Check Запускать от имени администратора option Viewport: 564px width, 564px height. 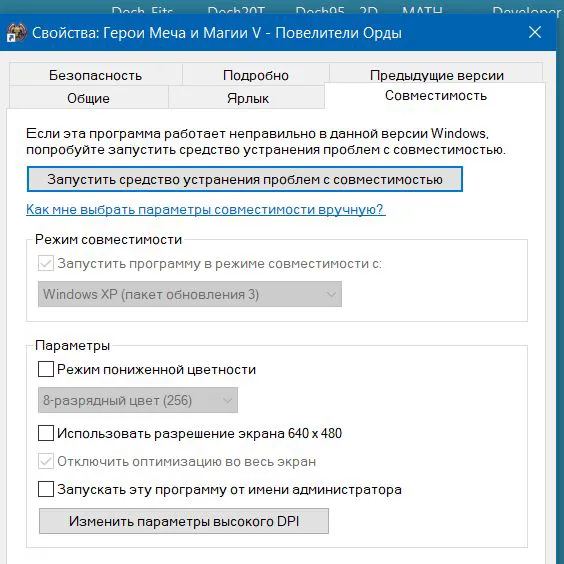[46, 489]
